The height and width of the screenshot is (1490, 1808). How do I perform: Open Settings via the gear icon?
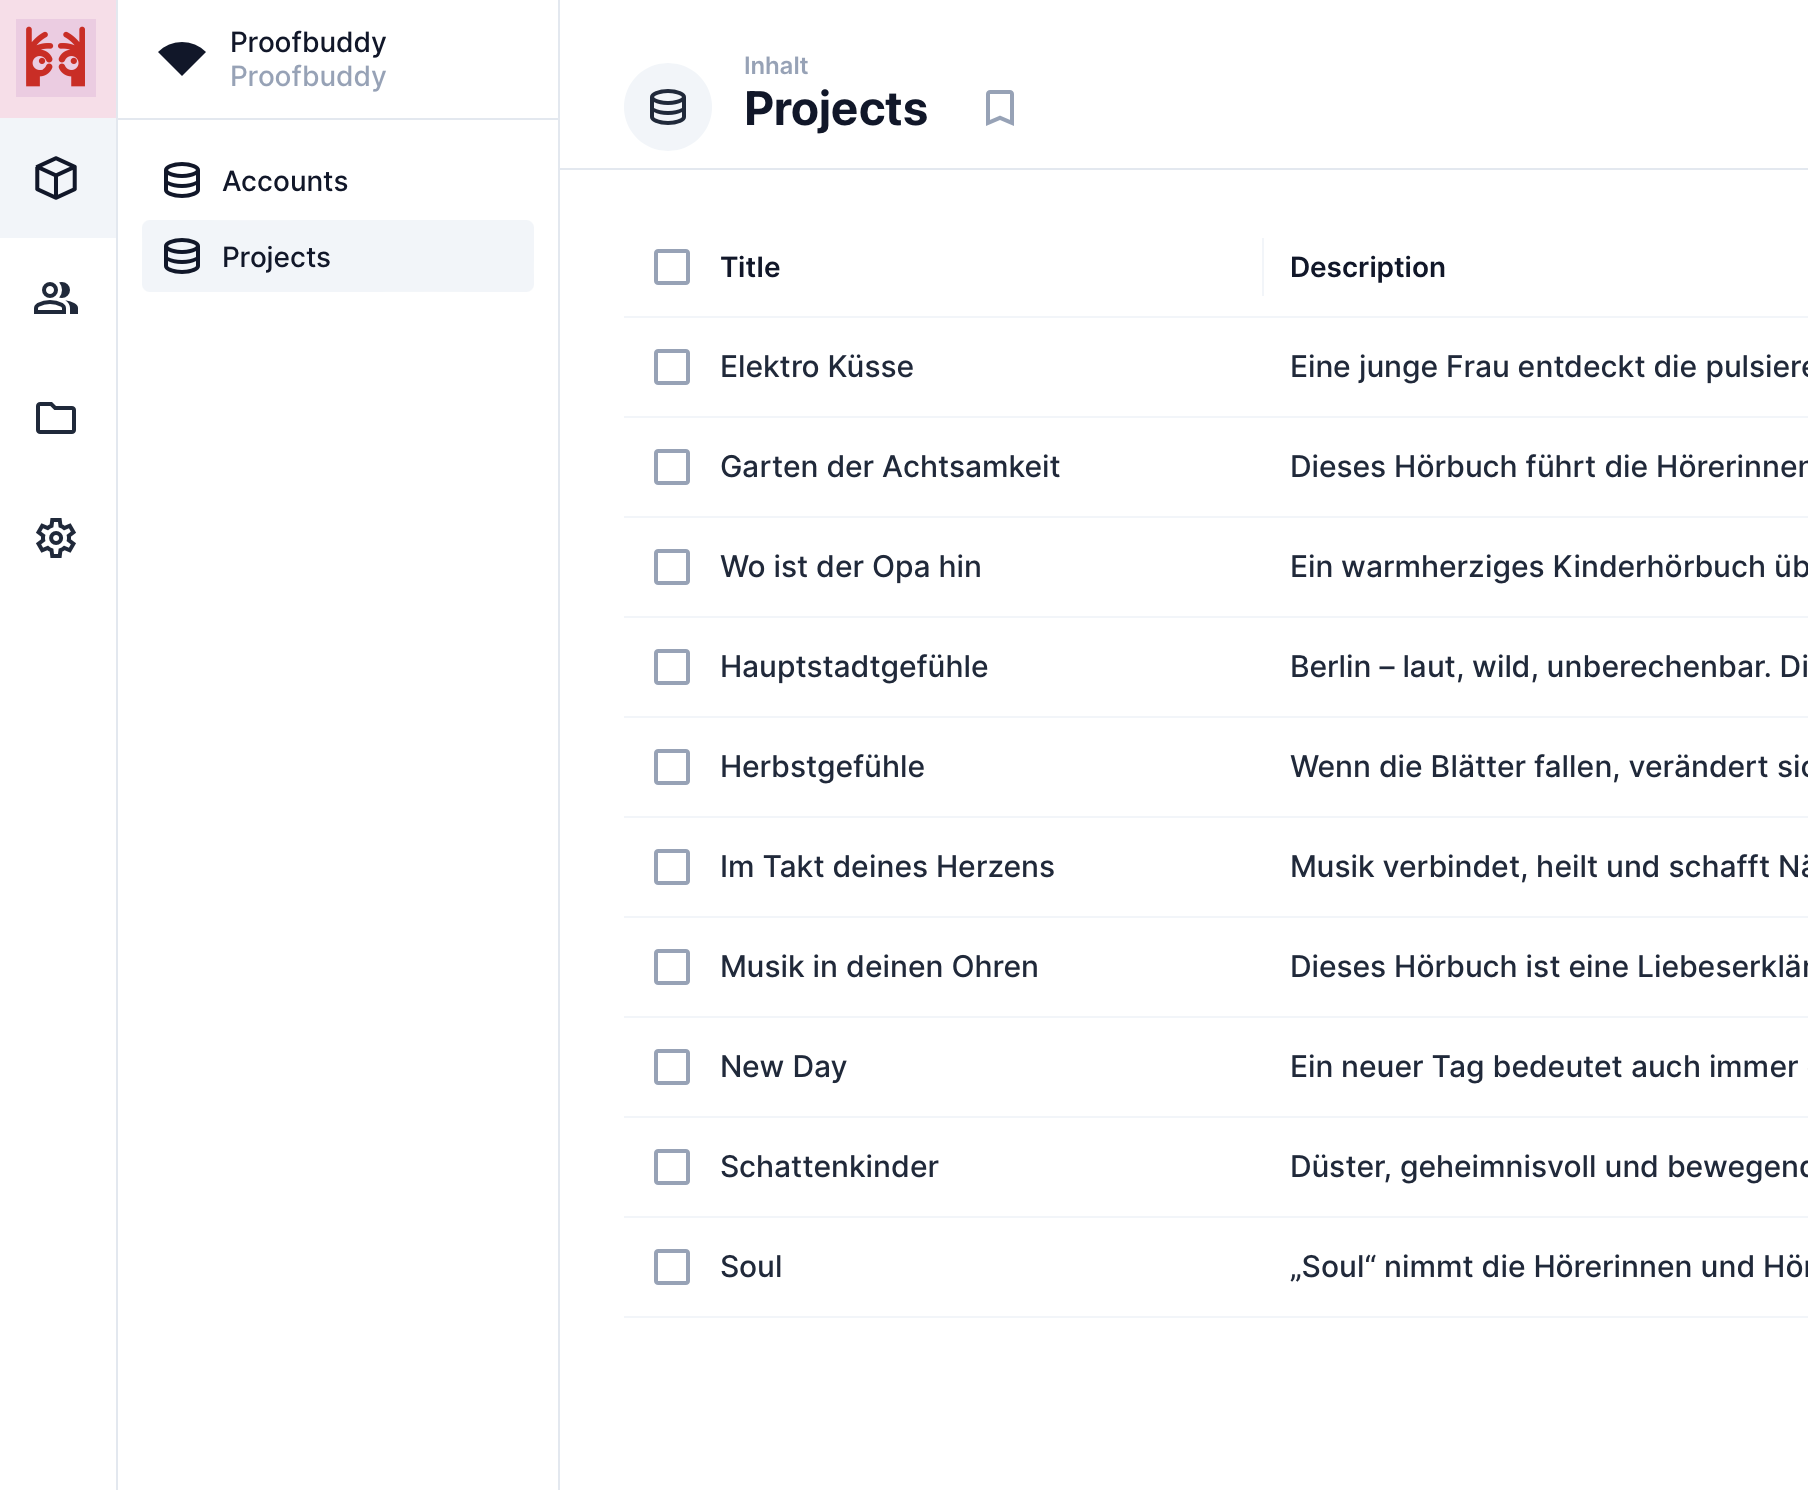[x=57, y=538]
